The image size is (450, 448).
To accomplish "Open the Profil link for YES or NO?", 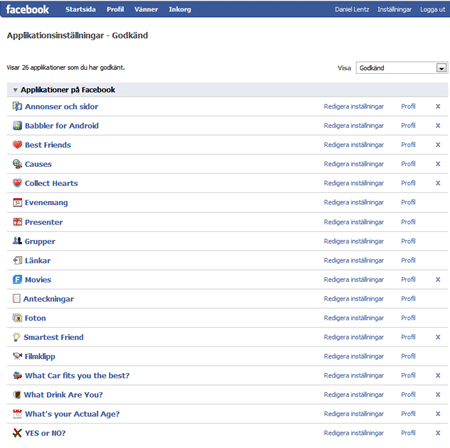I will pos(408,433).
